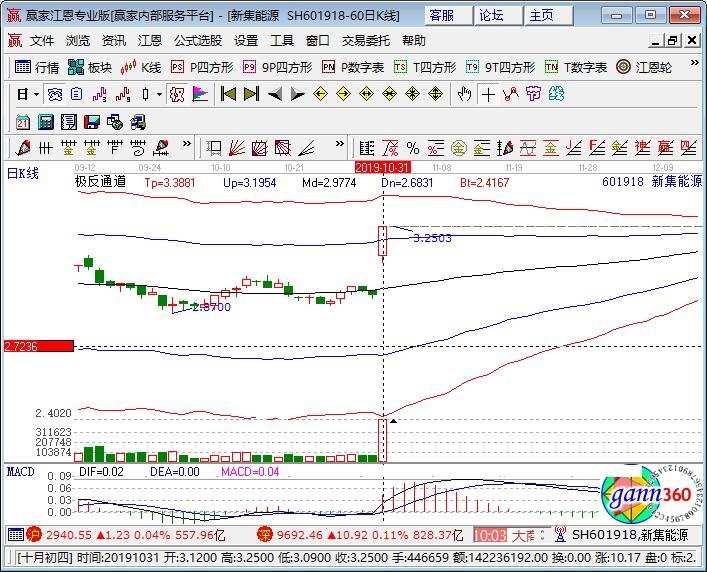Click the red 2.7236 price label
707x572 pixels.
tap(38, 346)
